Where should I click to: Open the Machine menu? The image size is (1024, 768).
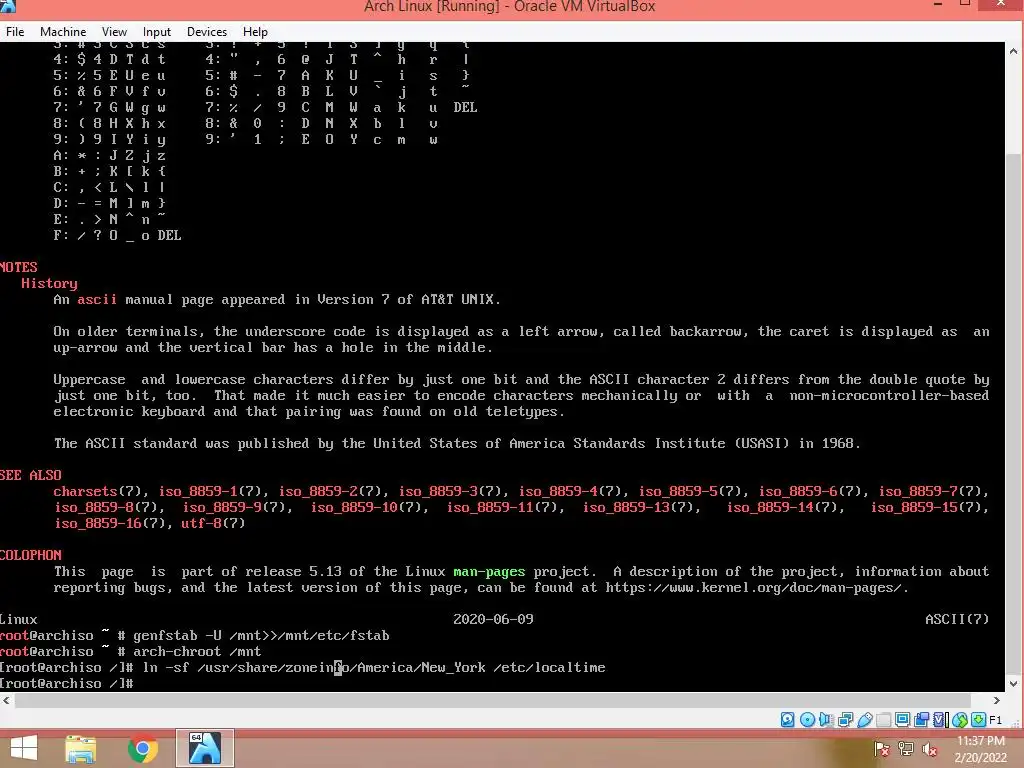coord(63,31)
